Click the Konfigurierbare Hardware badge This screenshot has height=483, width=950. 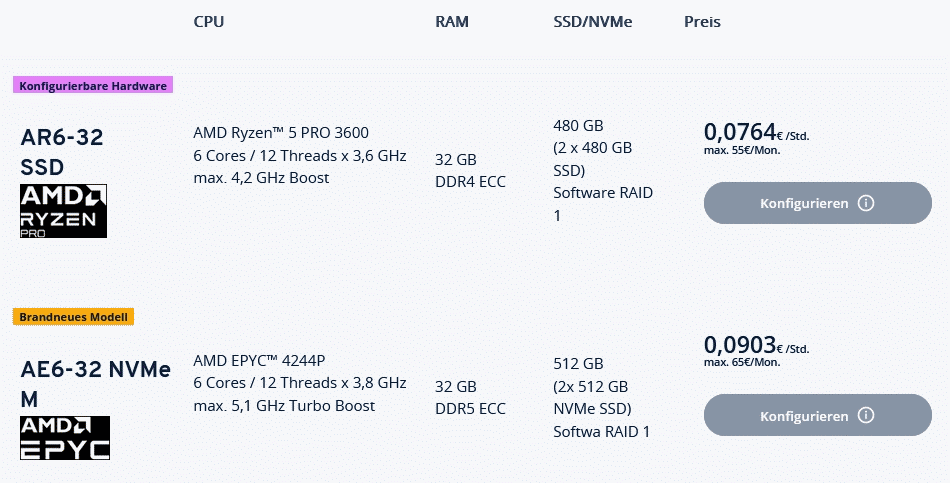click(x=93, y=86)
